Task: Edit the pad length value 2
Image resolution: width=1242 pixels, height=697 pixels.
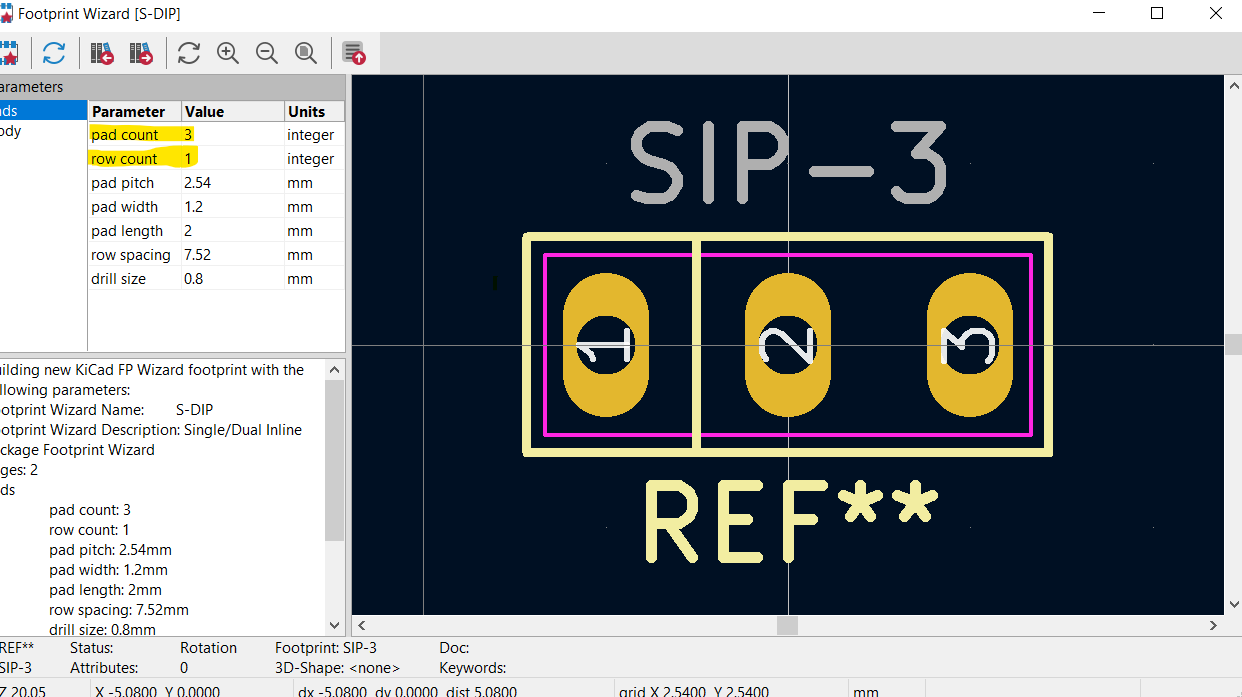Action: tap(232, 231)
